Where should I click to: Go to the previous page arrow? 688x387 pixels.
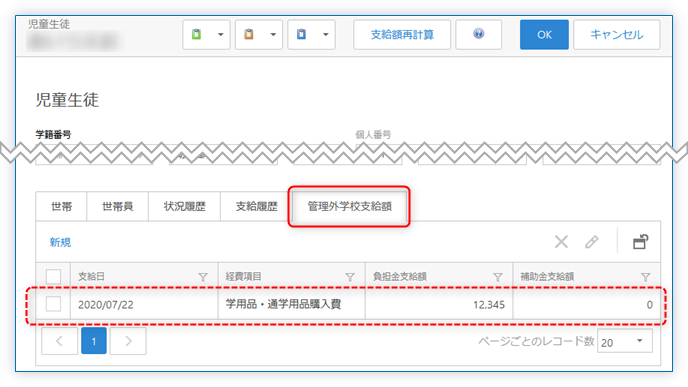[x=60, y=341]
